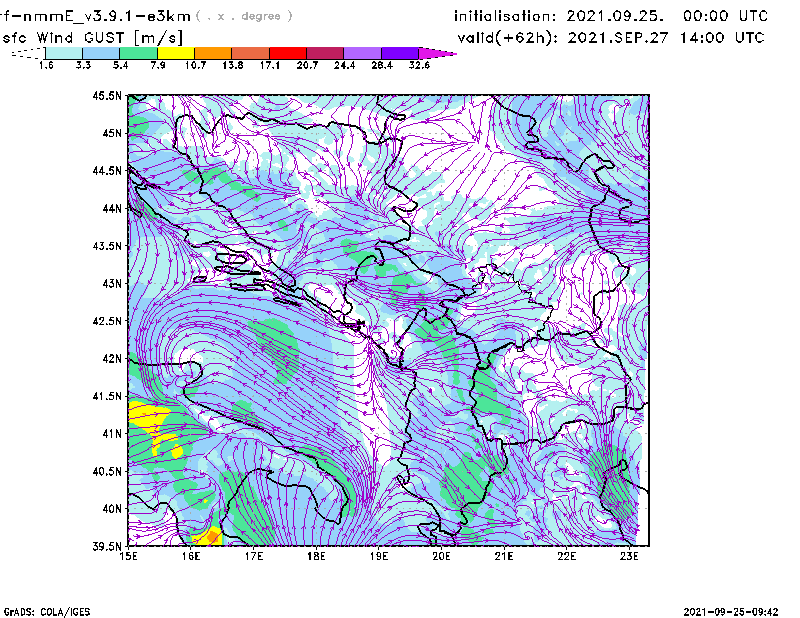The height and width of the screenshot is (618, 800).
Task: Click the 'GrADS: COLA/IGES' credit text
Action: pos(47,612)
